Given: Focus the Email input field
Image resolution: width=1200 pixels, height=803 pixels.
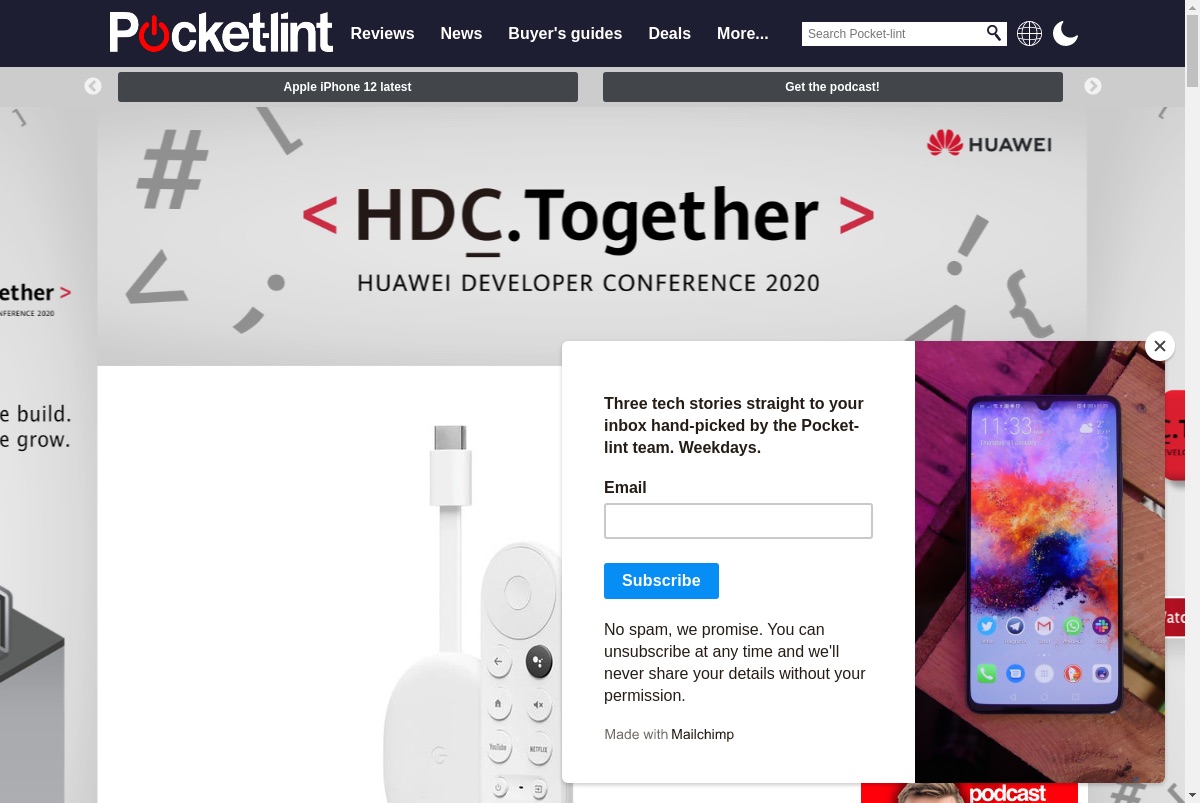Looking at the screenshot, I should coord(738,521).
